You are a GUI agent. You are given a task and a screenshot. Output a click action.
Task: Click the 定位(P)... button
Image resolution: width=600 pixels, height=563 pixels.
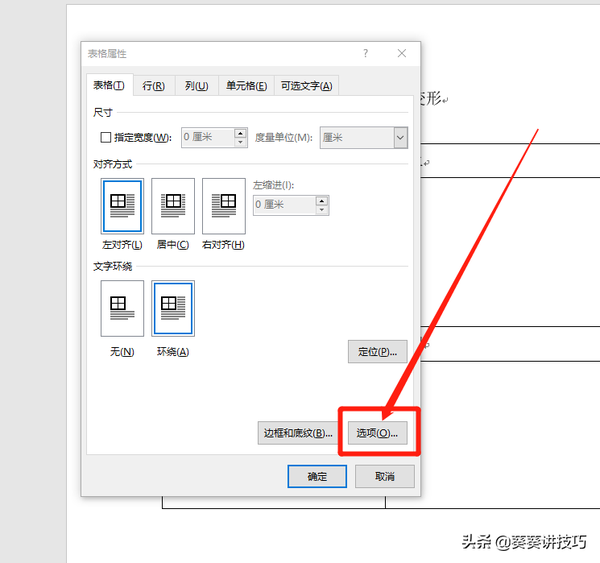click(x=377, y=351)
